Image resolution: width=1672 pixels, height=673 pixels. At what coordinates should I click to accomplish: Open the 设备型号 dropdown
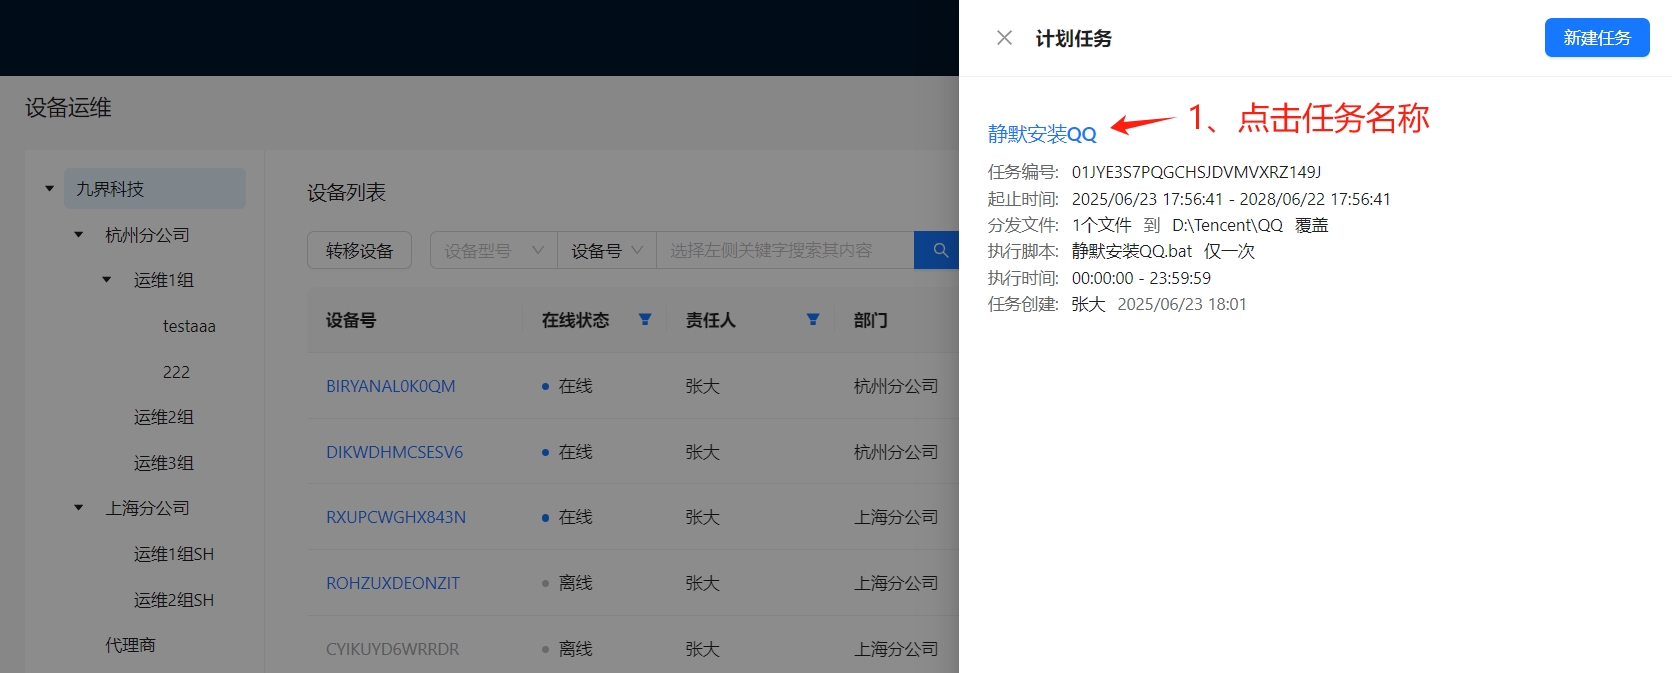[x=494, y=250]
